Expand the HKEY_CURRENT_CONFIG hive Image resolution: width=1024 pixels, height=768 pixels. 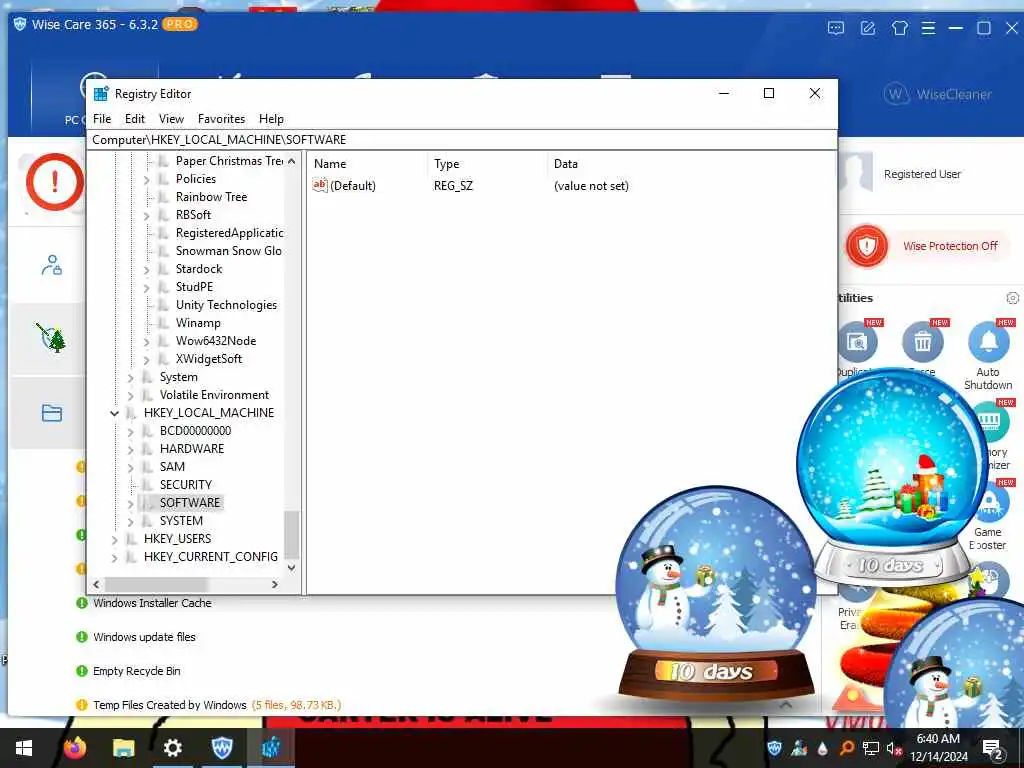(114, 558)
